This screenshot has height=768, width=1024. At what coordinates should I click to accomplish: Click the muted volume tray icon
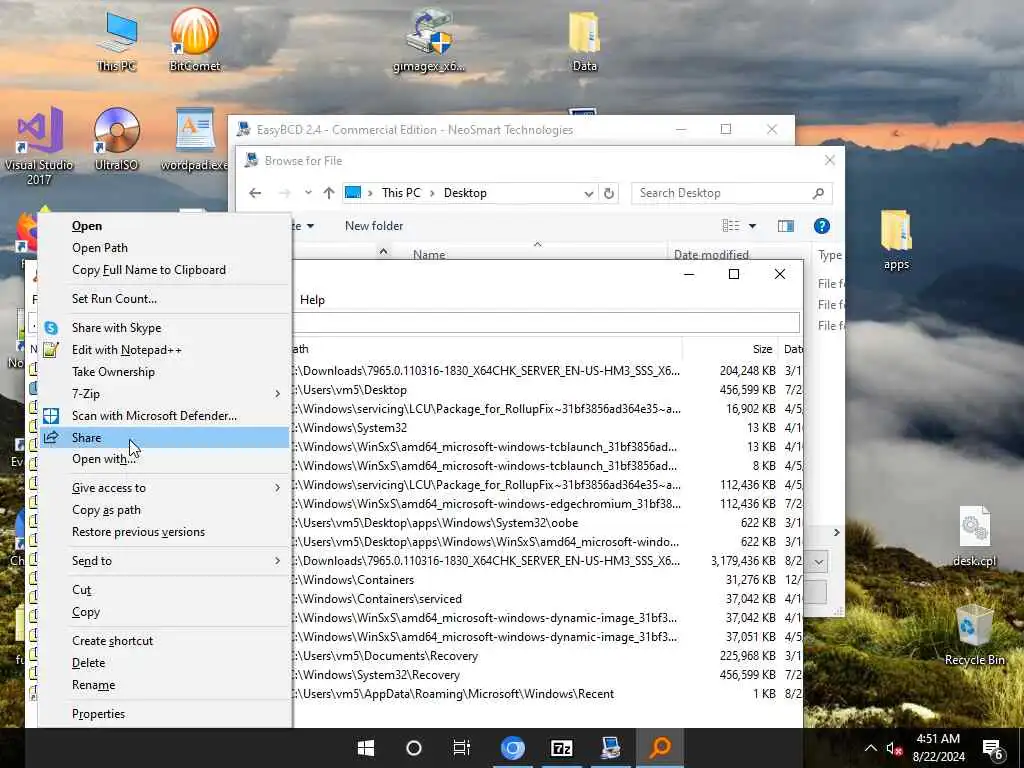pyautogui.click(x=893, y=748)
